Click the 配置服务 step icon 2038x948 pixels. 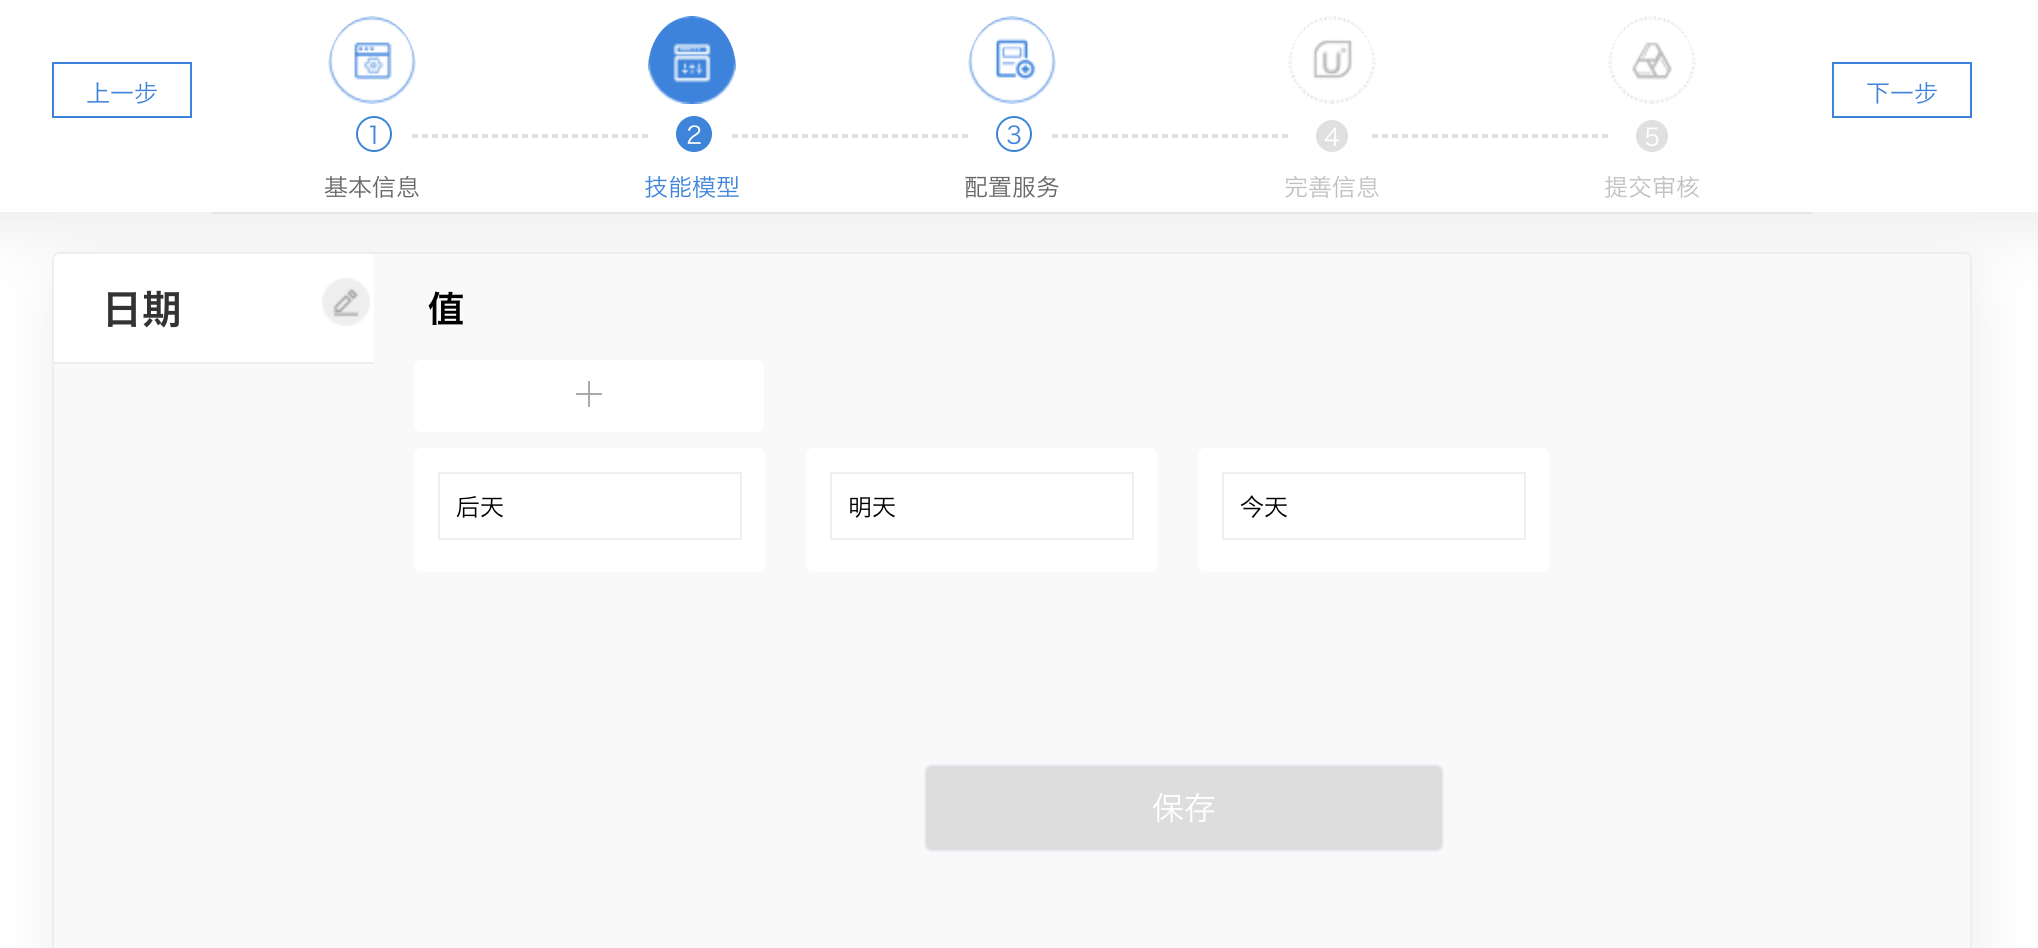tap(1012, 61)
